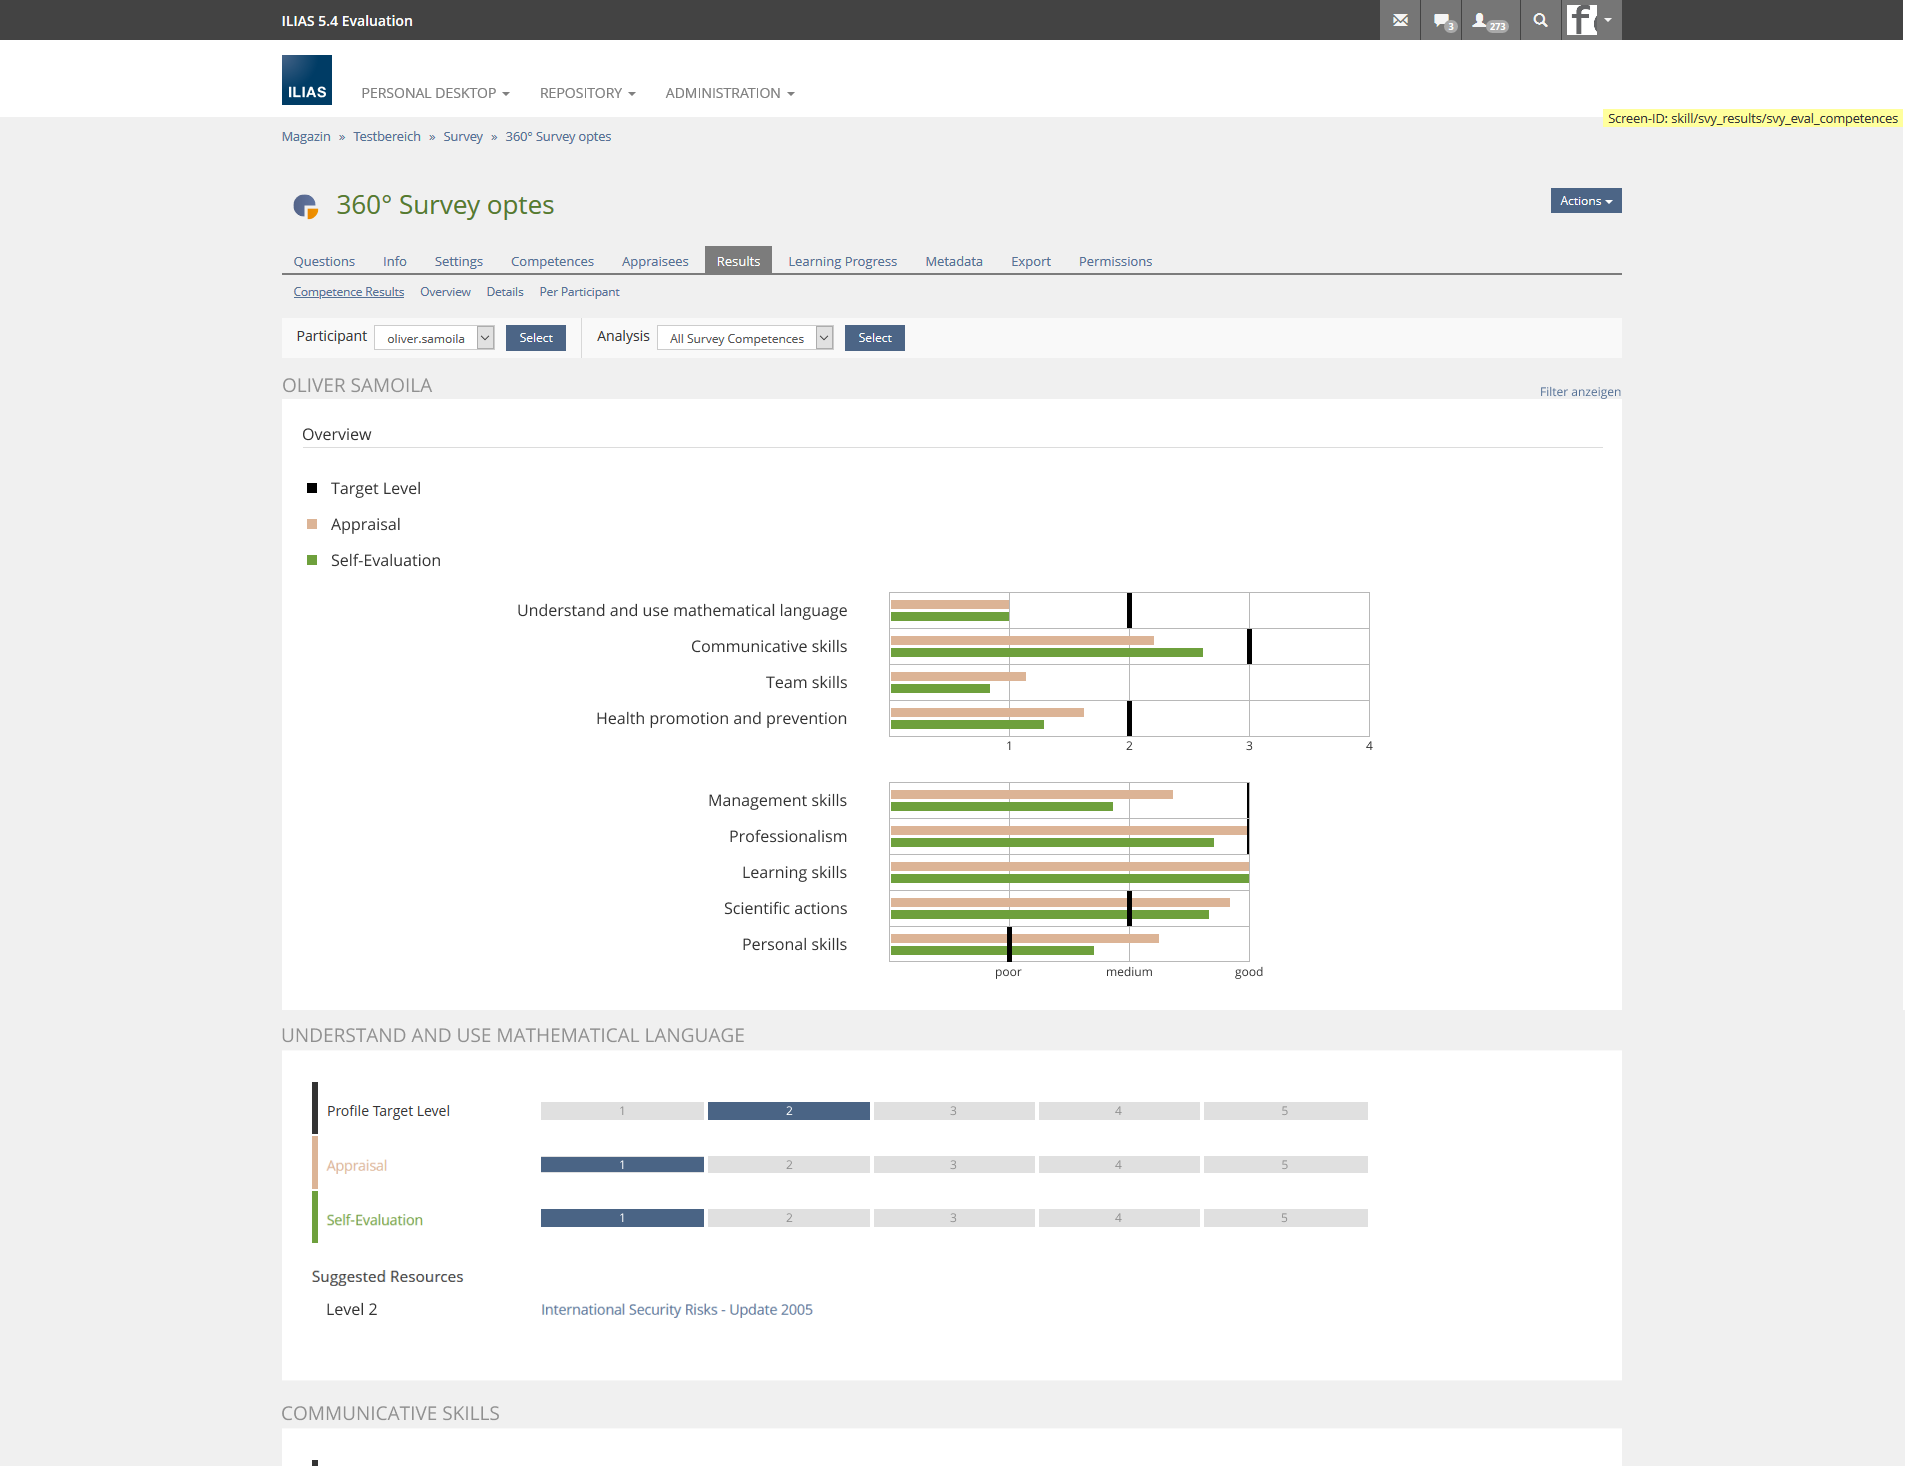Open the mail envelope icon

pos(1400,20)
